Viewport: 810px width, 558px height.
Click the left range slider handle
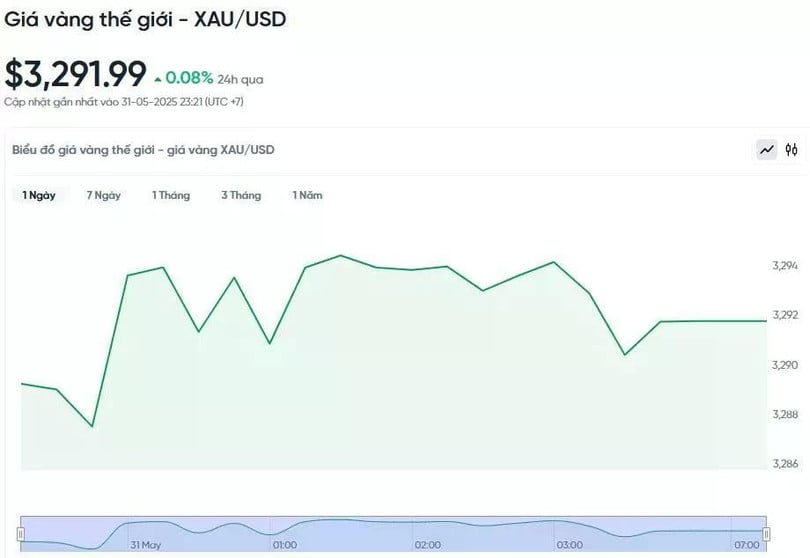21,533
